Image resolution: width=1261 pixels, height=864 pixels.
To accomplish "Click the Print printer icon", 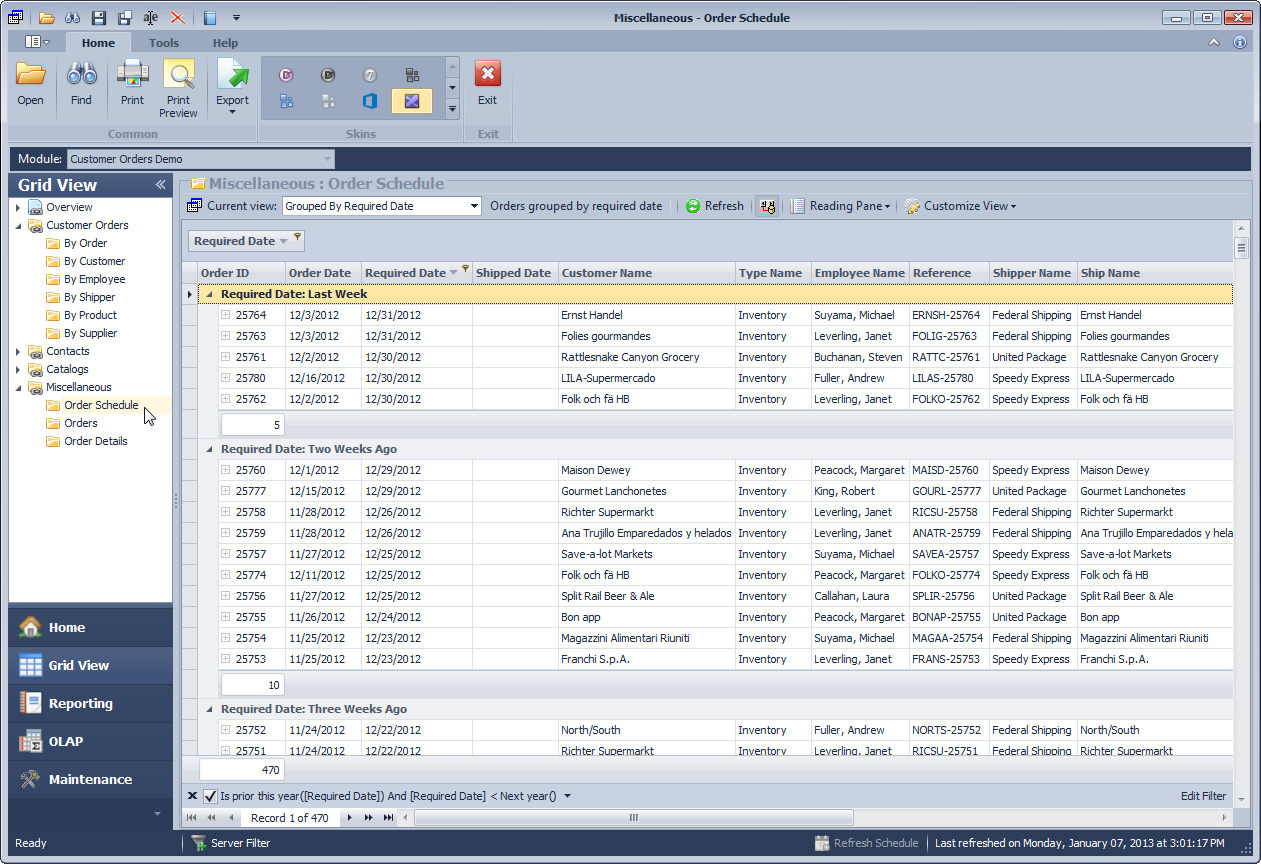I will point(132,75).
